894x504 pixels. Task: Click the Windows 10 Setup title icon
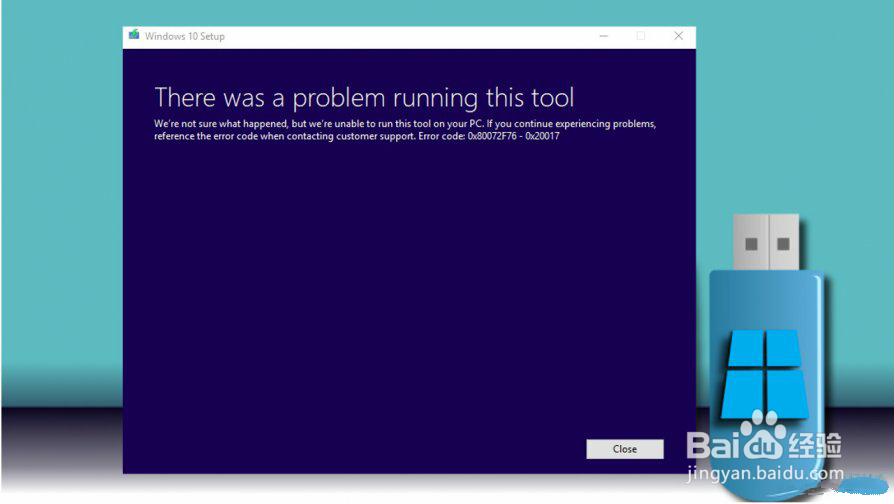coord(134,35)
